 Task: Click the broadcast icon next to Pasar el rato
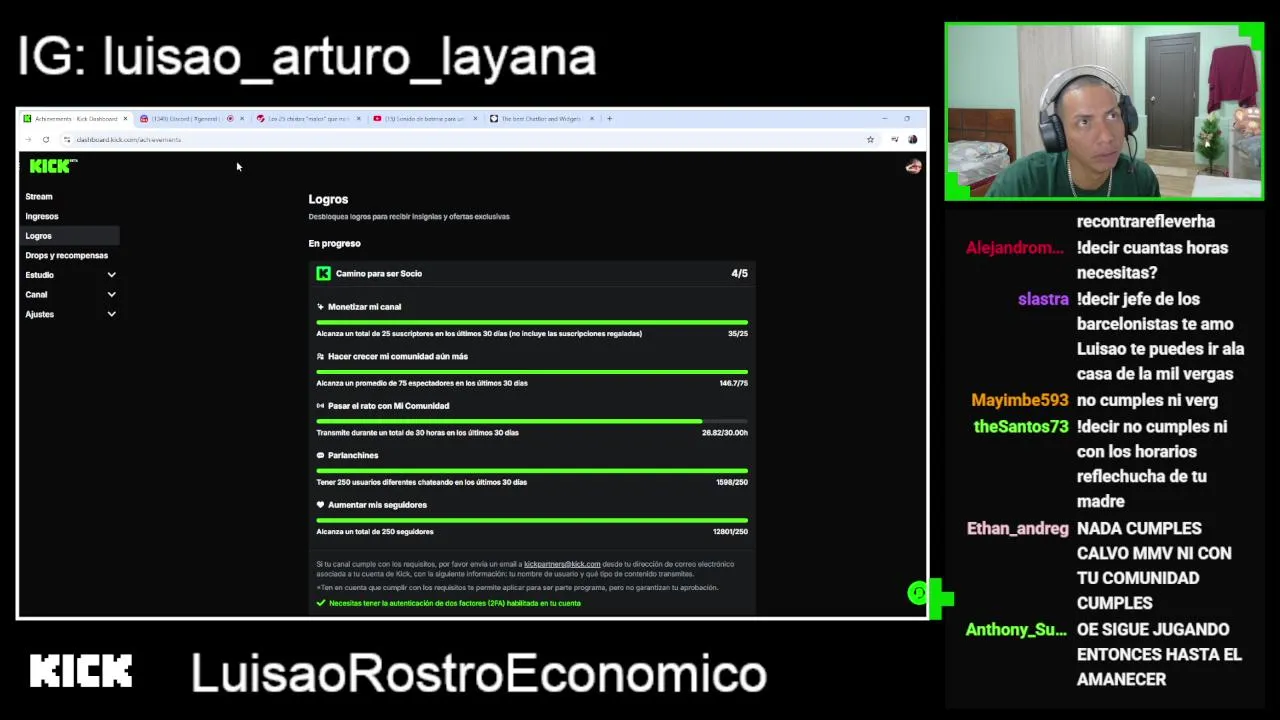pos(320,406)
